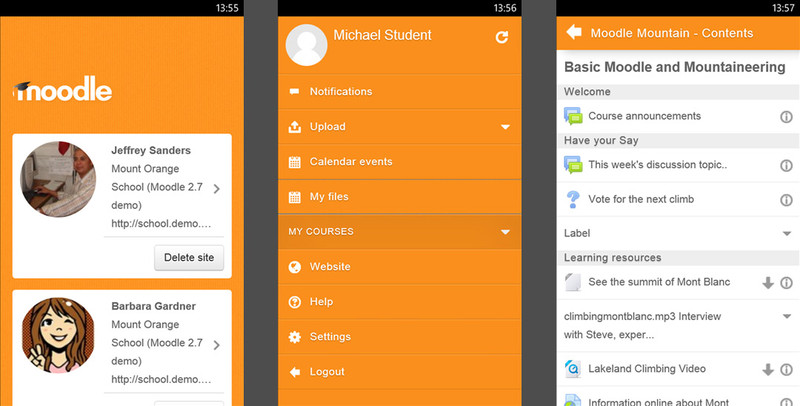800x406 pixels.
Task: Click Lakeland Climbing Video file icon
Action: point(573,369)
